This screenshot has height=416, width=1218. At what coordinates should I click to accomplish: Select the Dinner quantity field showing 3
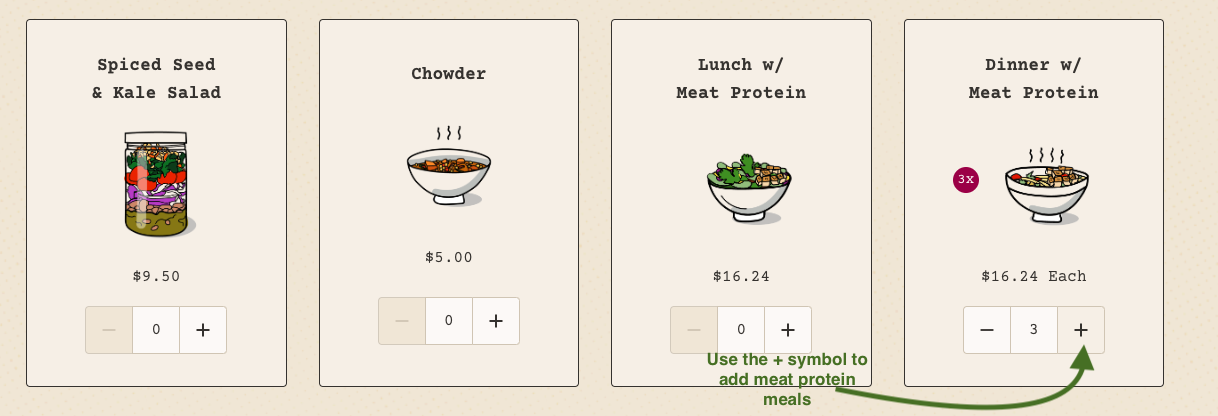pyautogui.click(x=1034, y=330)
